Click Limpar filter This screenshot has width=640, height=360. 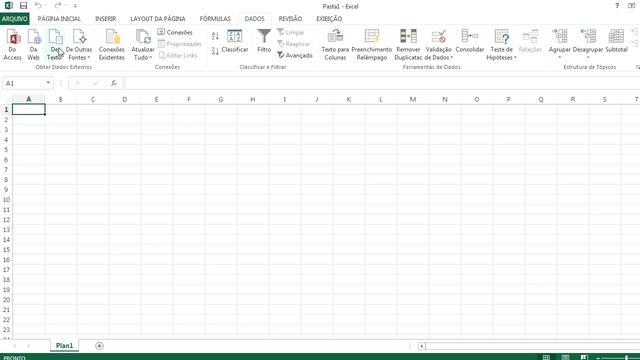[x=291, y=32]
